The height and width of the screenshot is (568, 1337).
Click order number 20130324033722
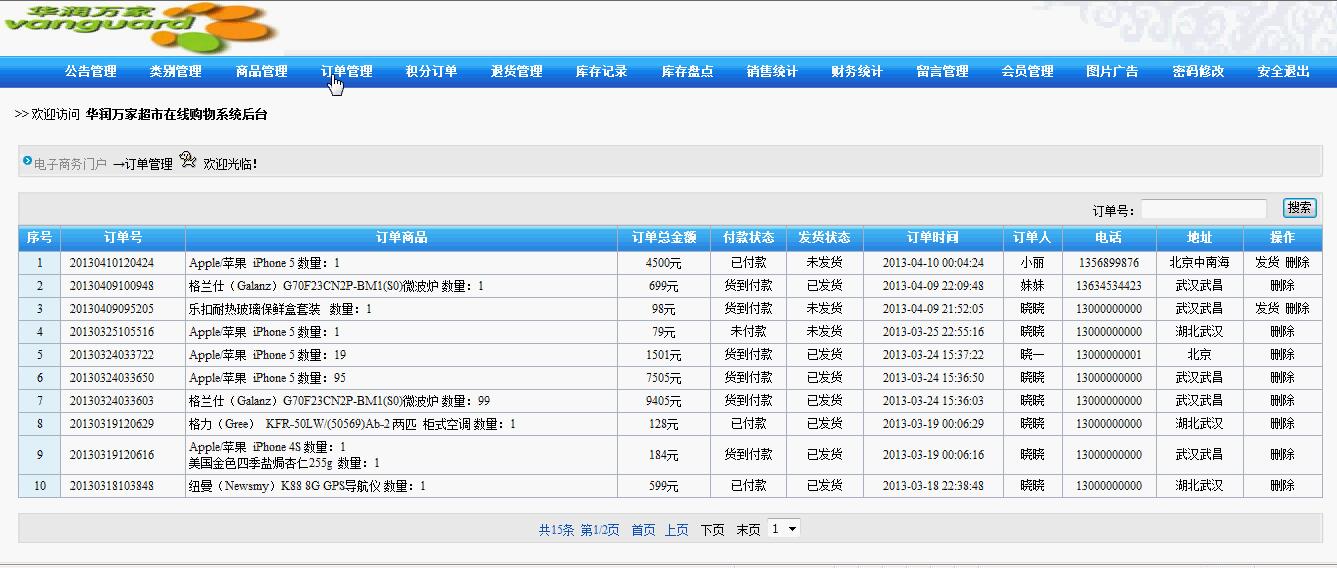112,355
